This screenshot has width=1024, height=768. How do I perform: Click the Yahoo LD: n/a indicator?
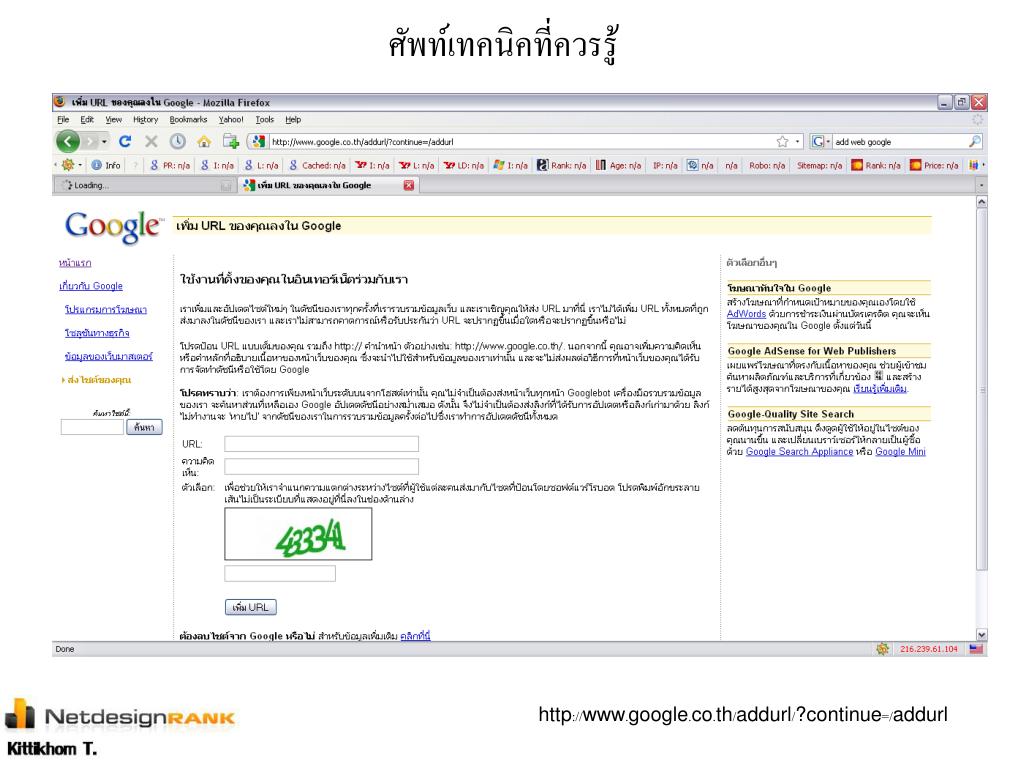coord(464,165)
